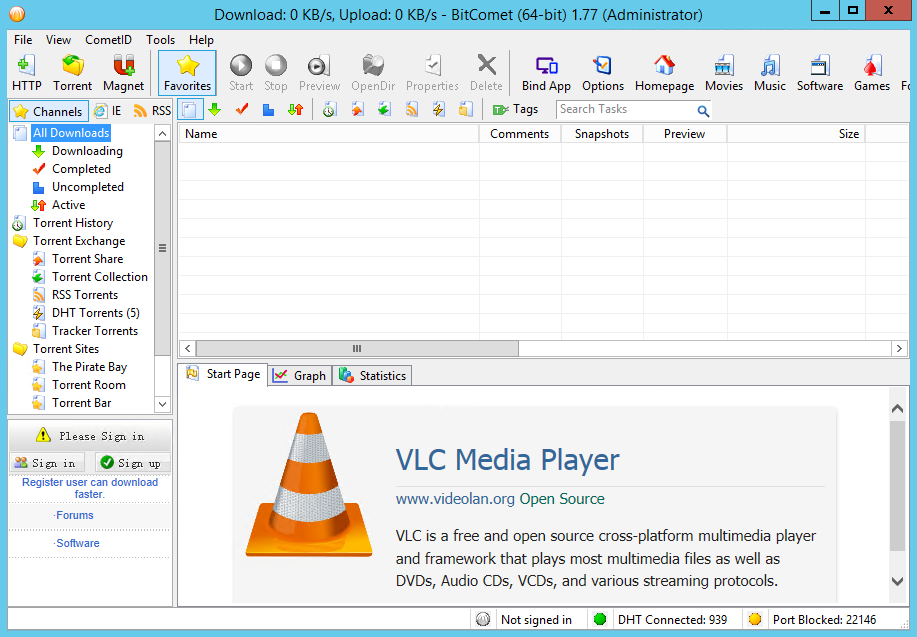Viewport: 917px width, 637px height.
Task: Open the File menu
Action: point(23,40)
